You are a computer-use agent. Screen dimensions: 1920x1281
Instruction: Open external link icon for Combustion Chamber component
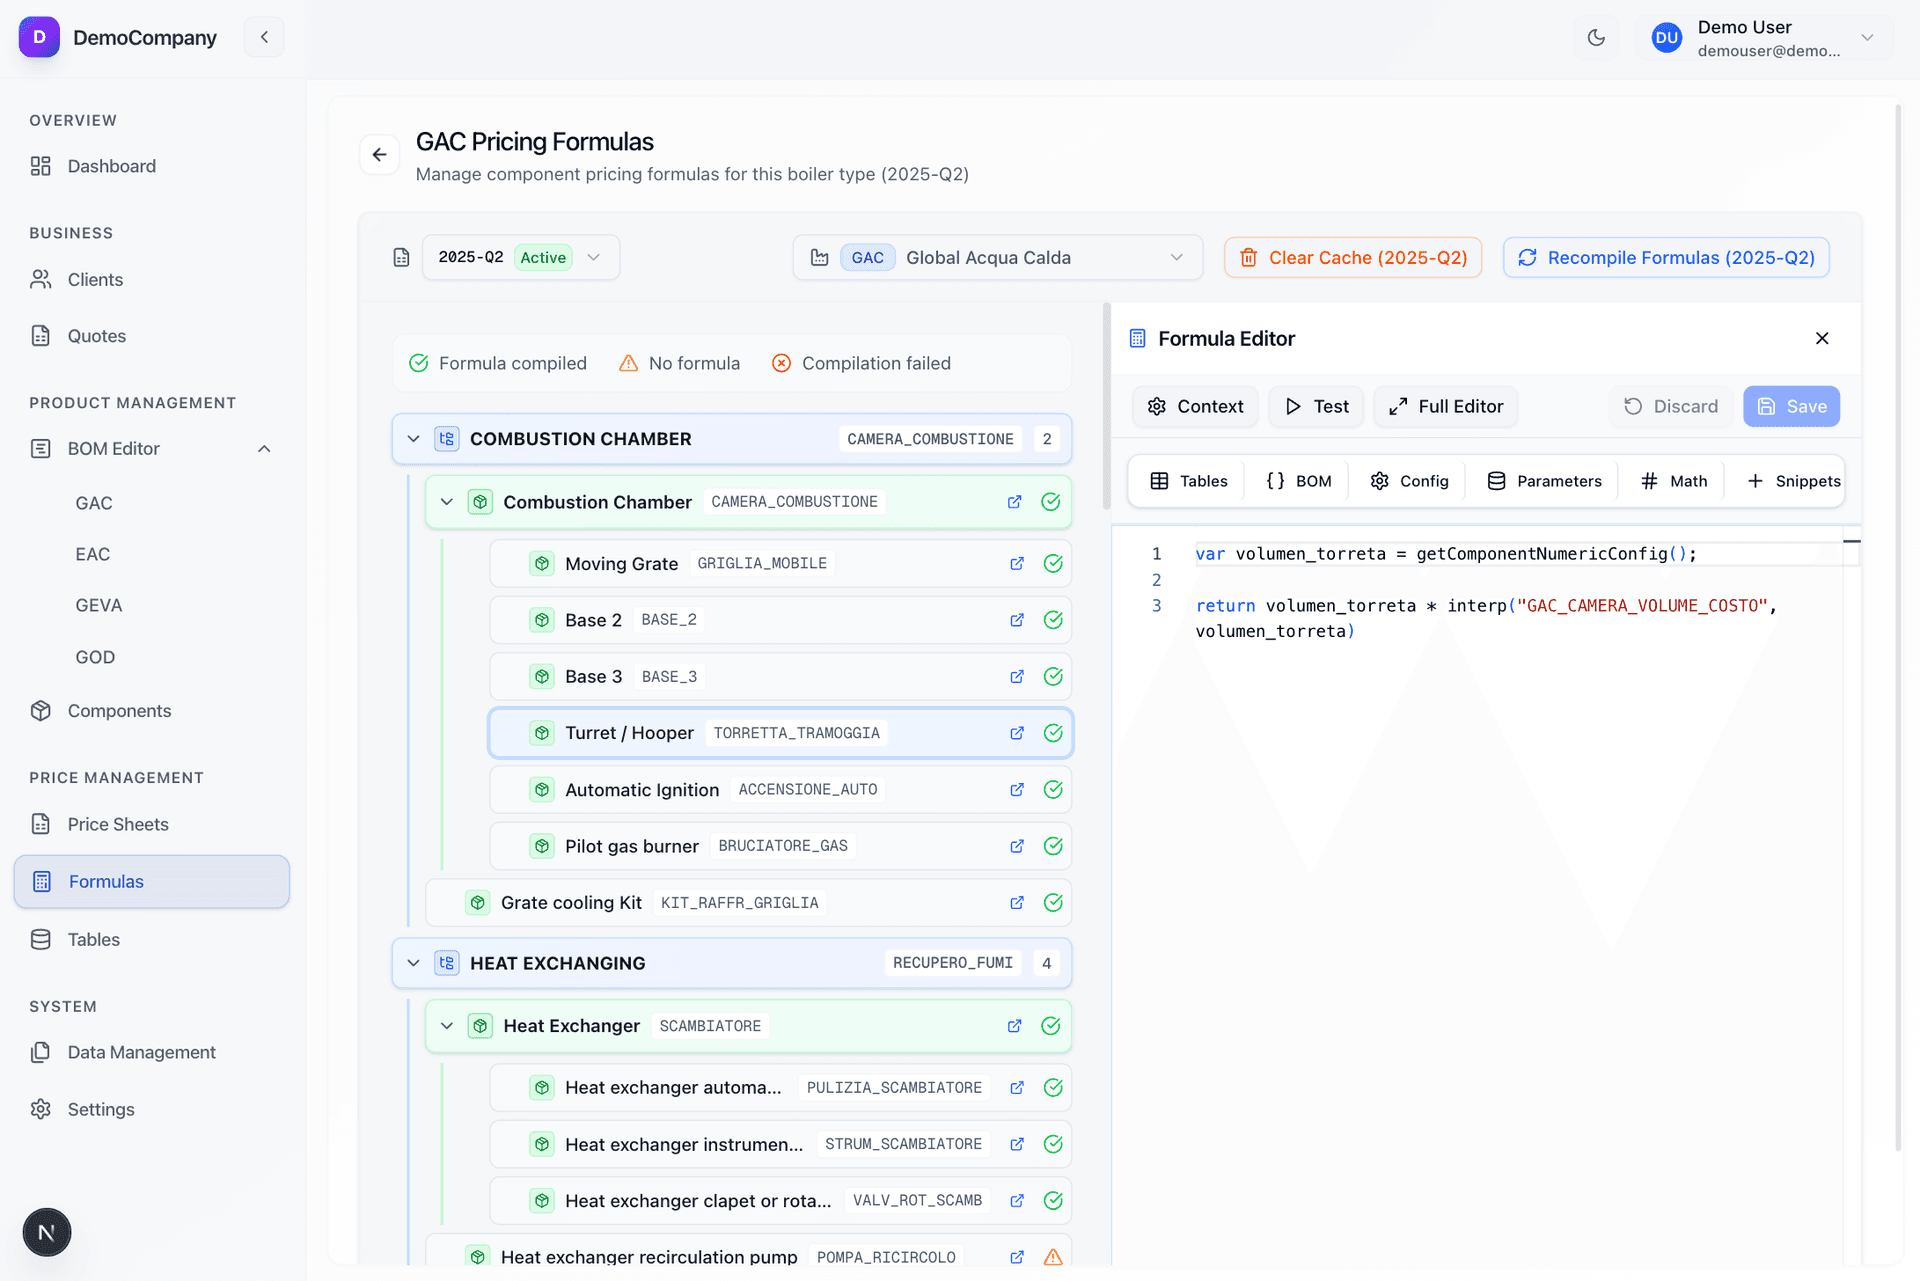(x=1015, y=502)
